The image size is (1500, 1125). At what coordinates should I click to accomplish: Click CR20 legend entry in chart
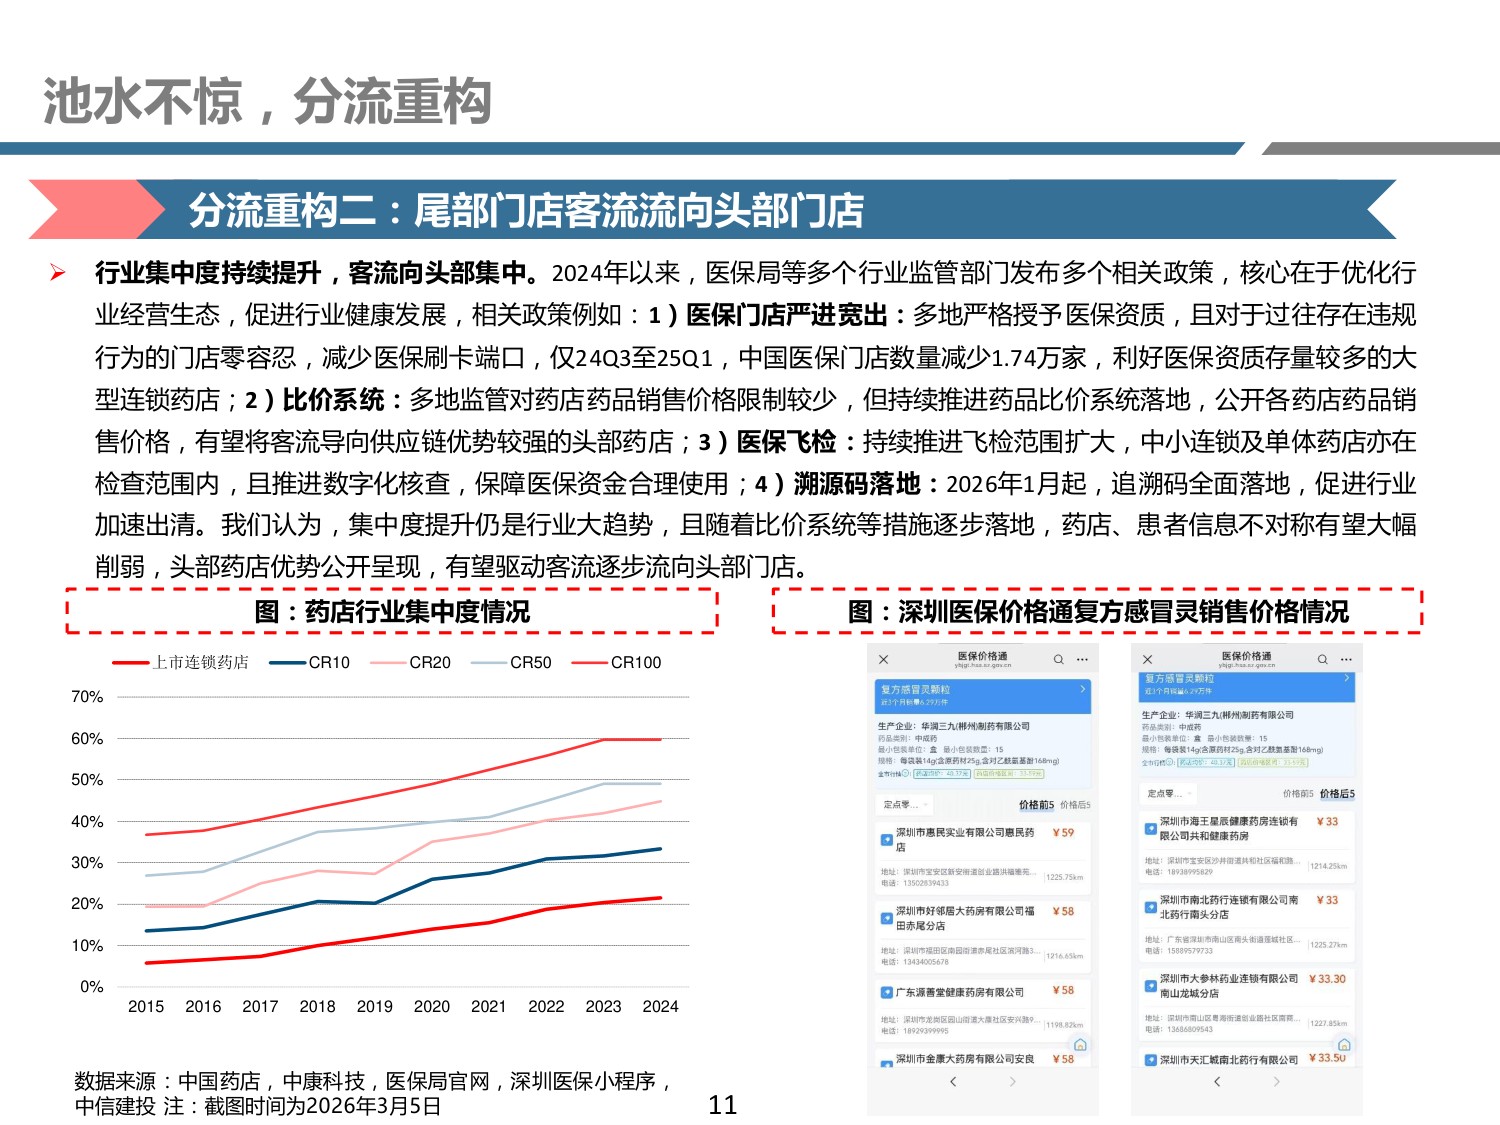coord(410,662)
